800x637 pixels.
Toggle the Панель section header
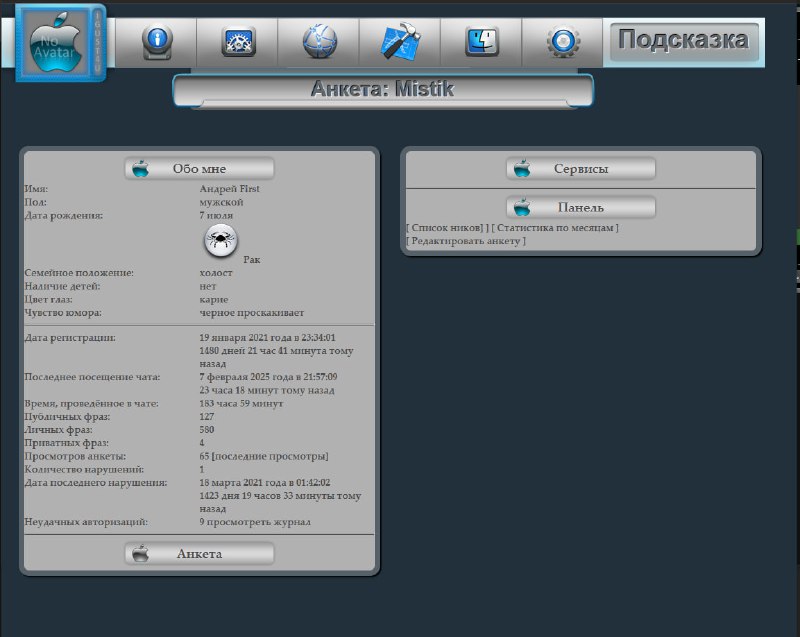pos(581,207)
